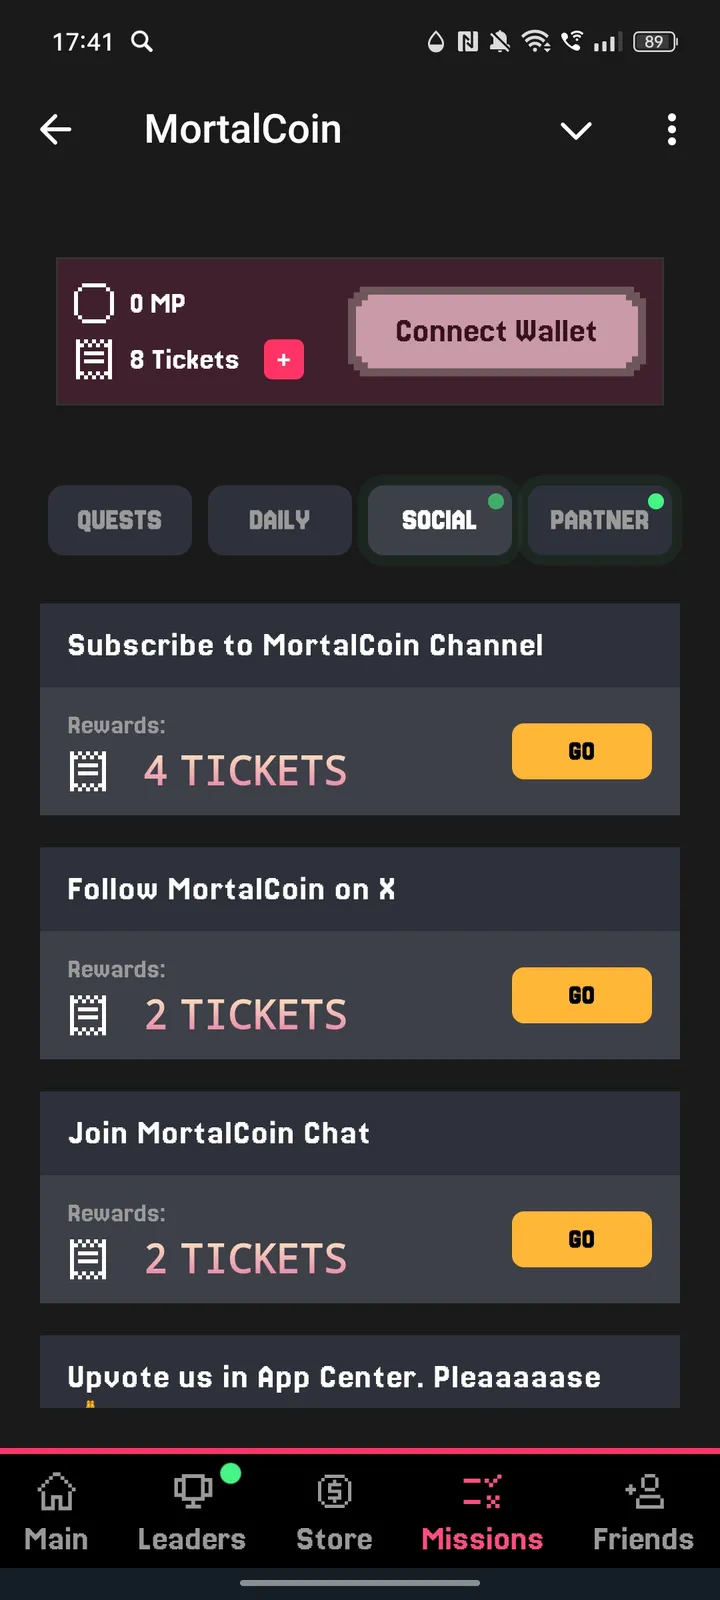The height and width of the screenshot is (1600, 720).
Task: Tap the pink plus button to buy tickets
Action: pyautogui.click(x=283, y=359)
